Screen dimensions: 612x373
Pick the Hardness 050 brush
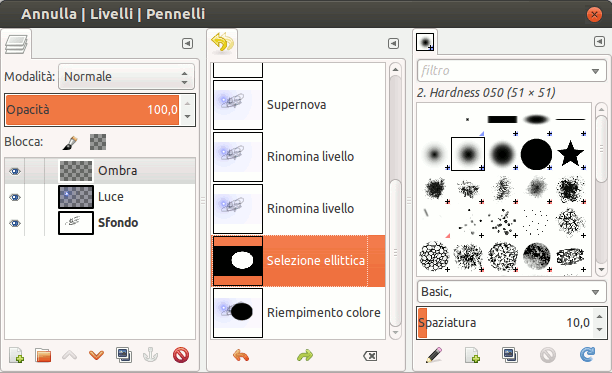point(468,154)
